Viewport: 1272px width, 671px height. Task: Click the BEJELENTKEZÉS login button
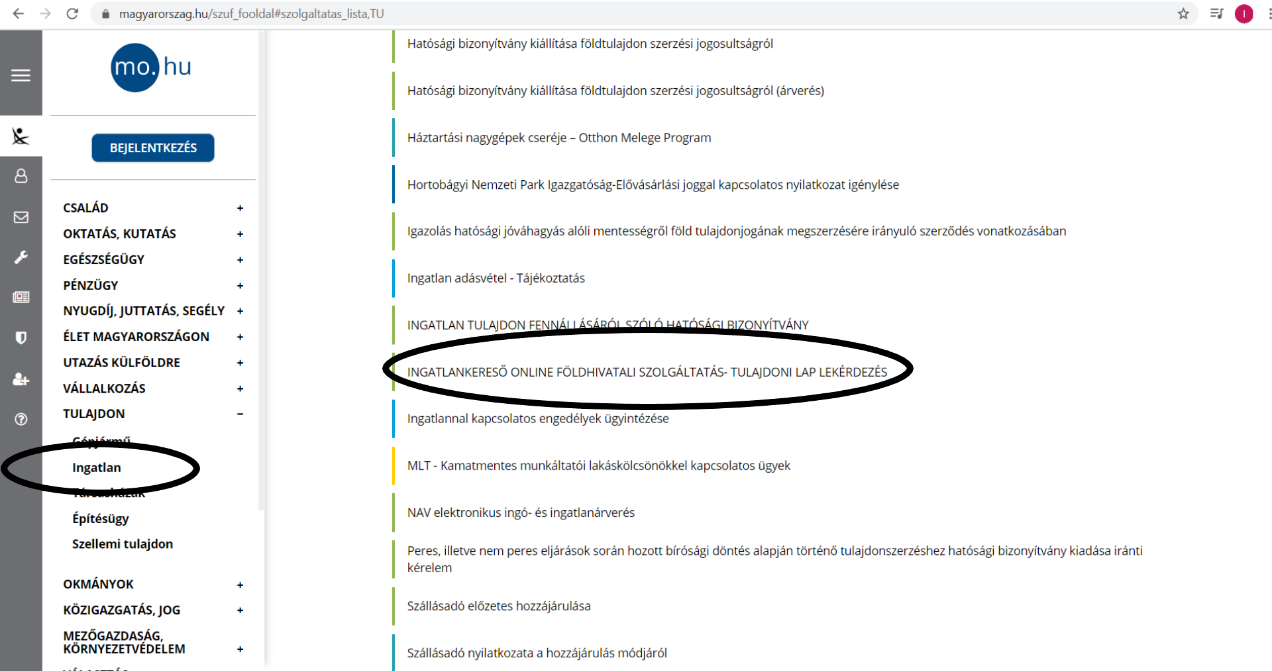pyautogui.click(x=153, y=148)
